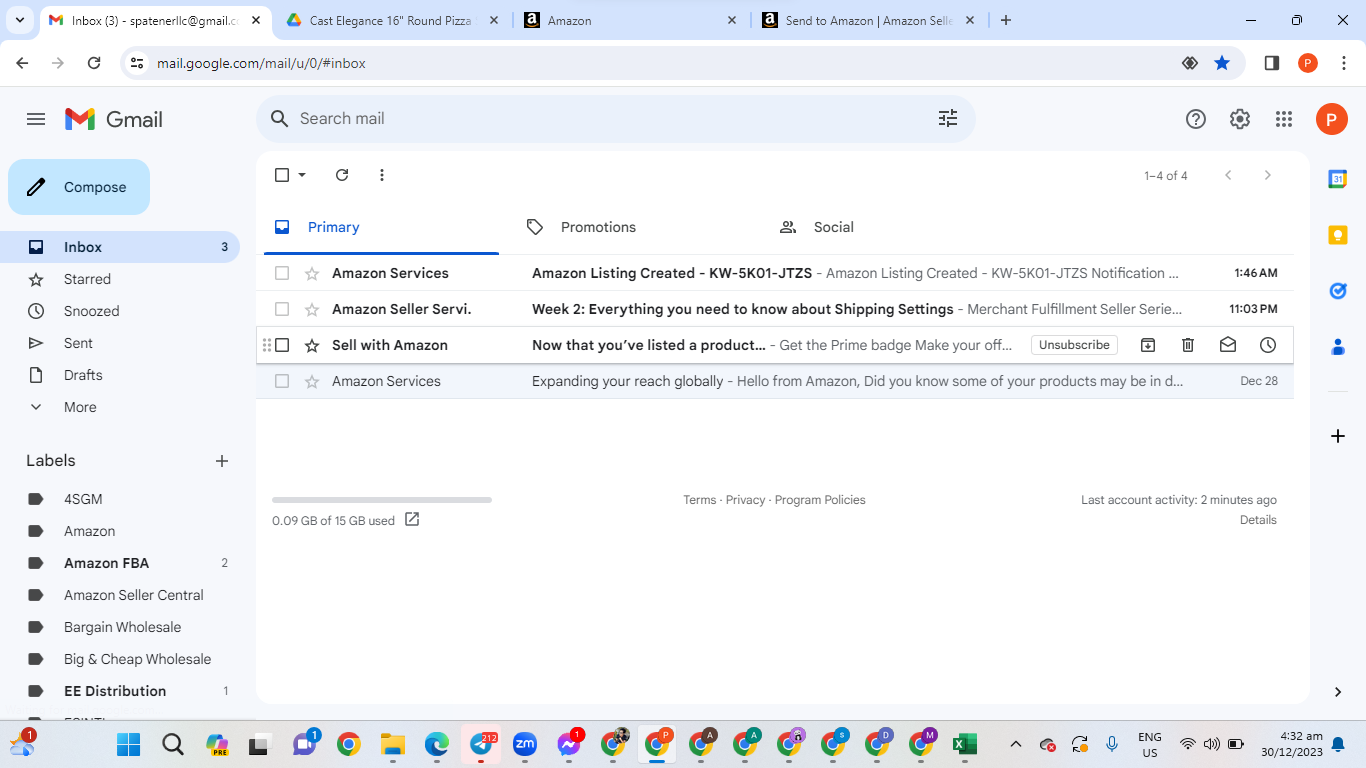Get add-ons plus icon in side panel

coord(1338,436)
